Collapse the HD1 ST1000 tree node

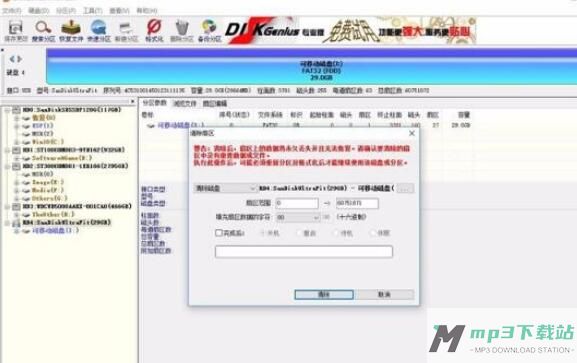(x=7, y=150)
